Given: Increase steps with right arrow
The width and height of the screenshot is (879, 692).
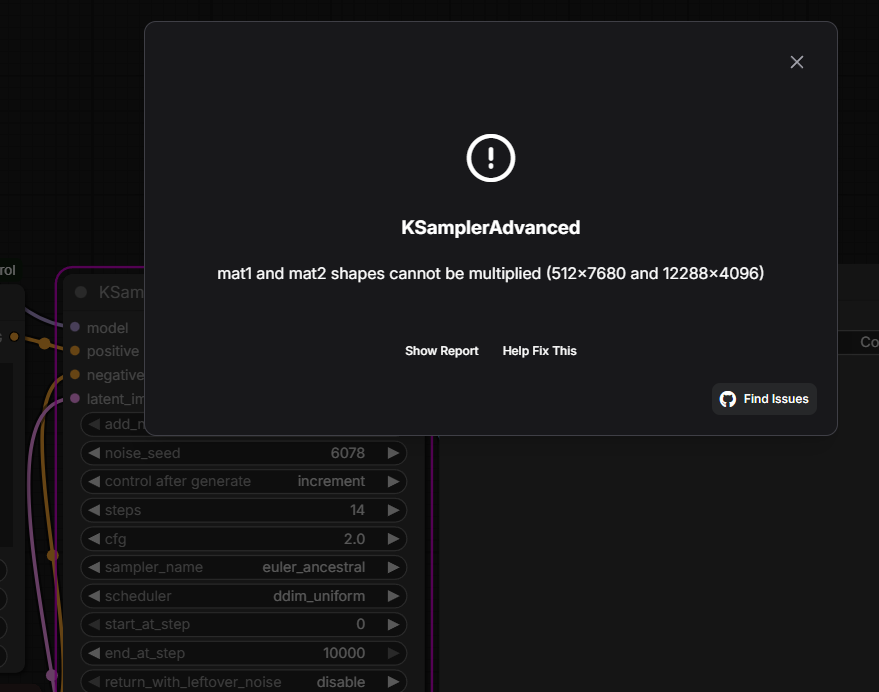Looking at the screenshot, I should click(x=393, y=510).
